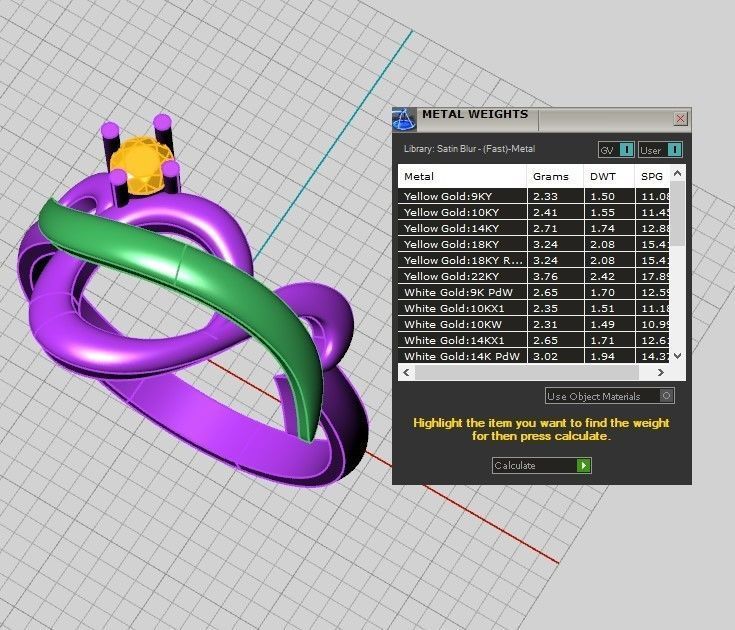
Task: Toggle the User library switch
Action: coord(674,150)
